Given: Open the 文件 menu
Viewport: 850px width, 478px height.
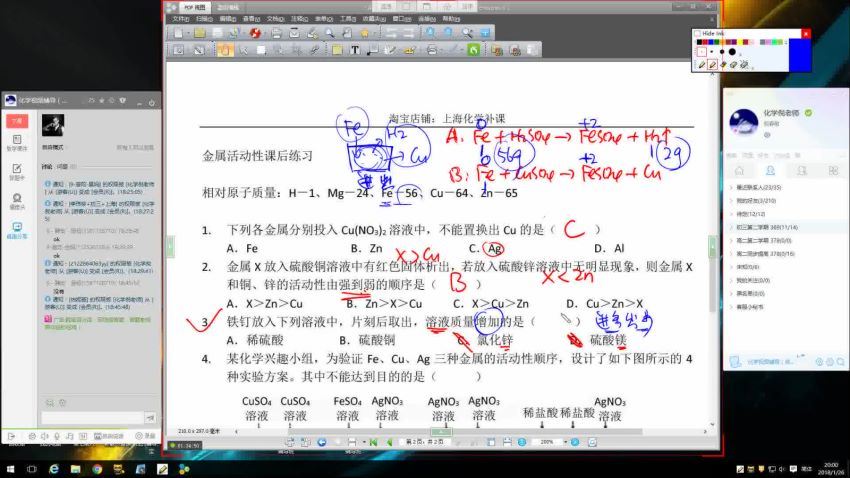Looking at the screenshot, I should point(180,18).
